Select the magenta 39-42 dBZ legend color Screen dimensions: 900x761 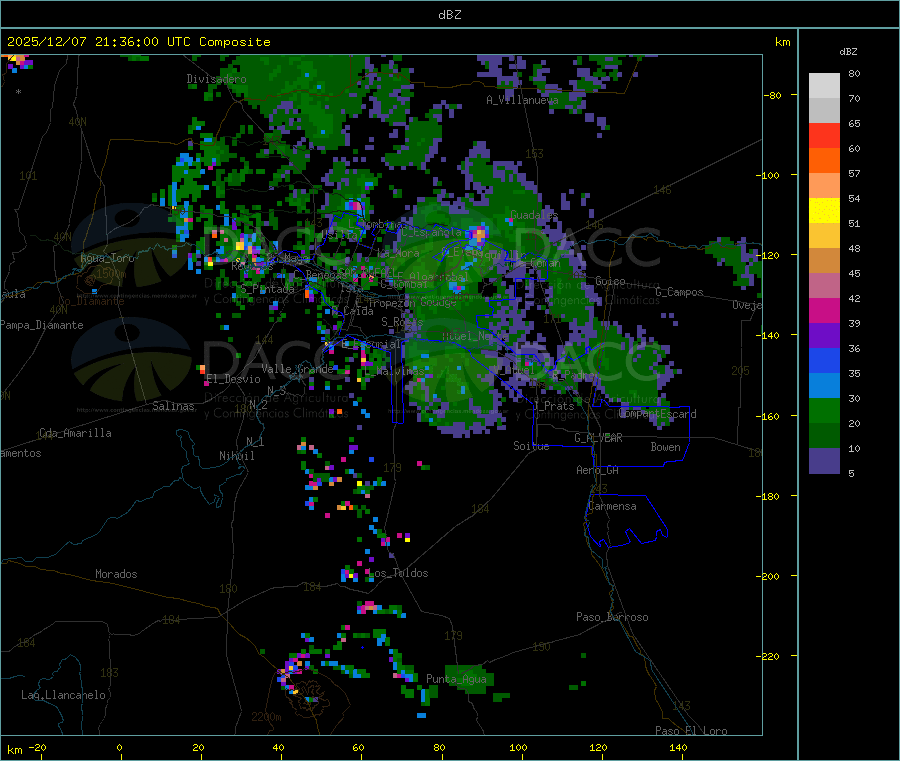[x=824, y=310]
